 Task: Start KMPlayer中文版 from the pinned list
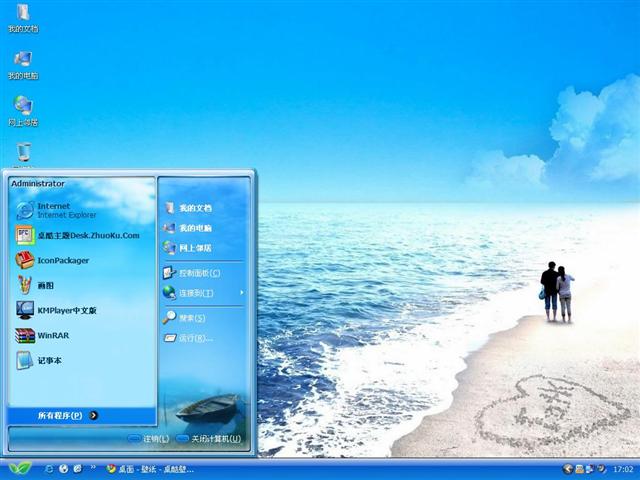tap(65, 310)
